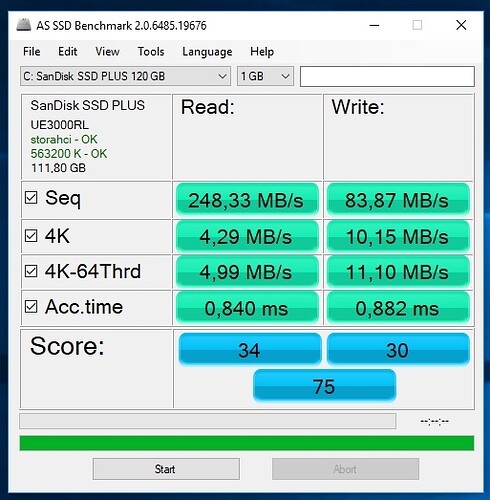Uncheck the Seq test checkbox
Screen dimensions: 490x500
31,198
